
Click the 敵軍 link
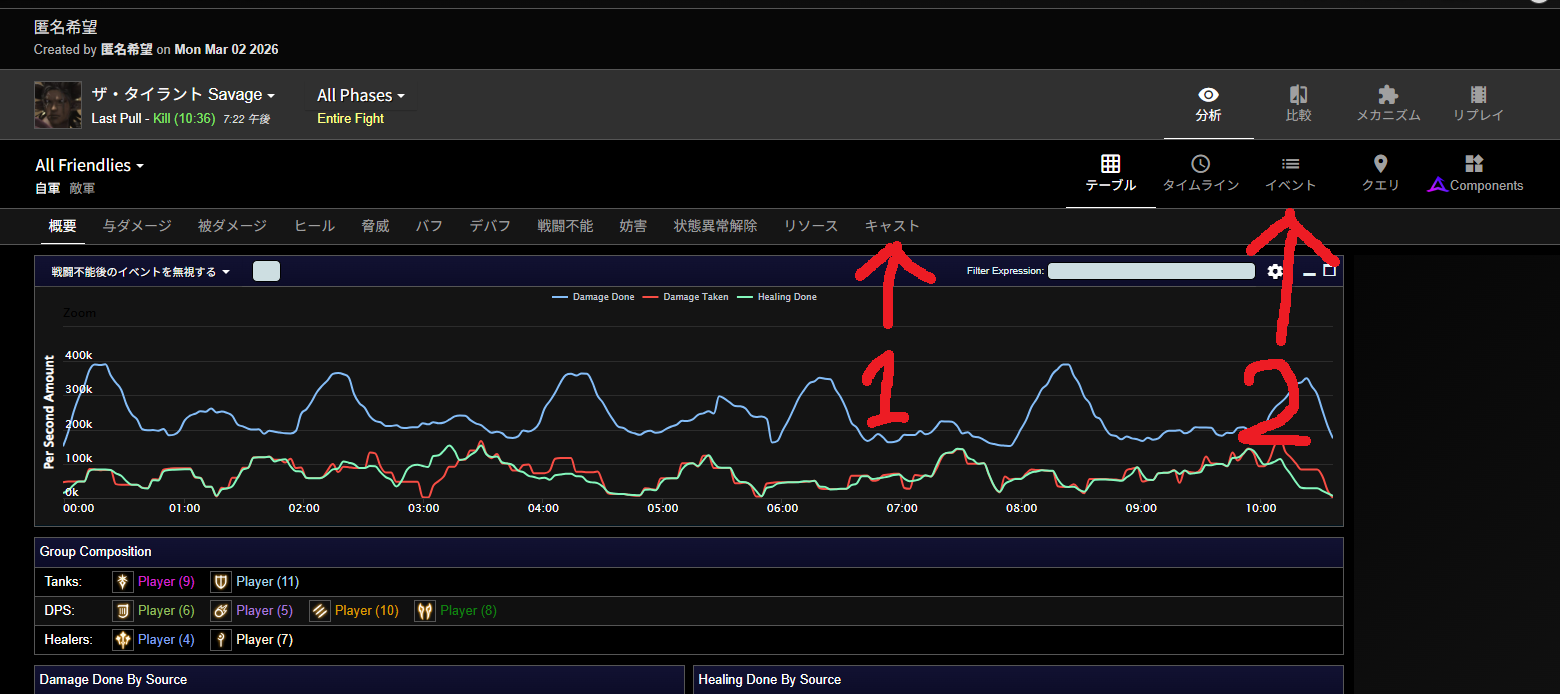point(82,188)
